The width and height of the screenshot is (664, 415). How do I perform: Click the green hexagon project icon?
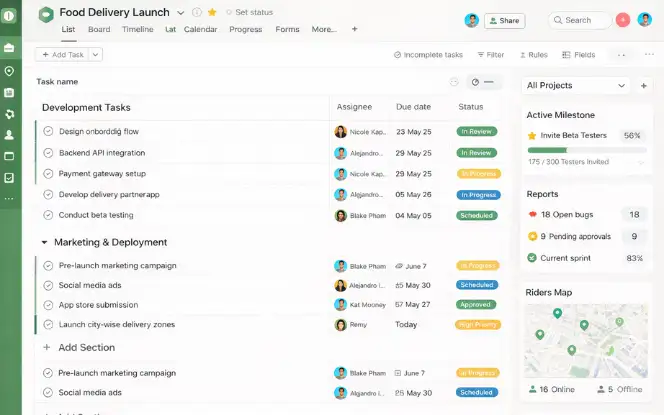[x=46, y=14]
